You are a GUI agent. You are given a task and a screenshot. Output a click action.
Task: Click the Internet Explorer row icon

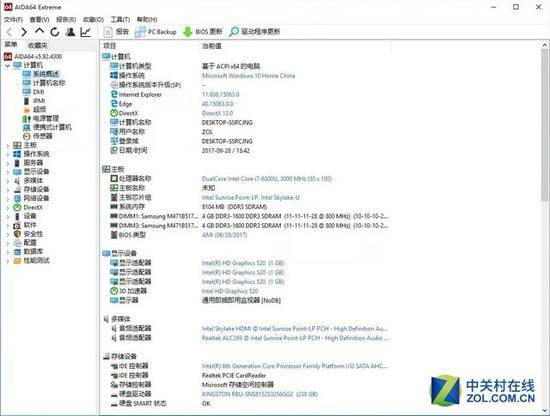click(x=114, y=94)
